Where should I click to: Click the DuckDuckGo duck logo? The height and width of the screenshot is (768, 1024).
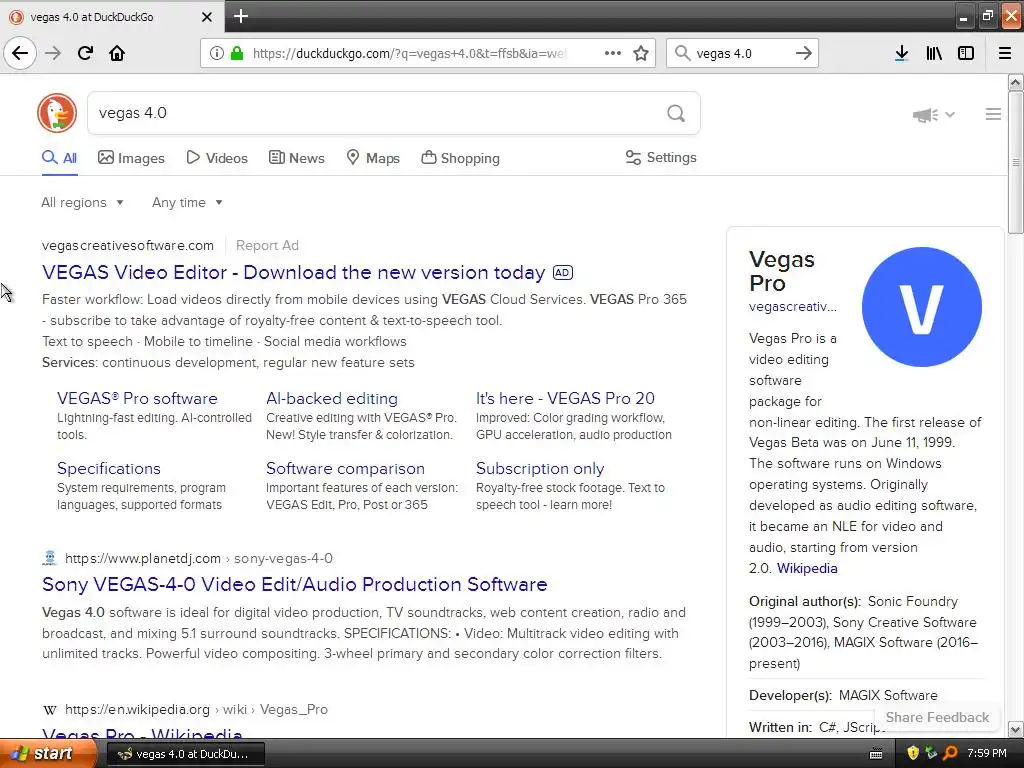57,112
